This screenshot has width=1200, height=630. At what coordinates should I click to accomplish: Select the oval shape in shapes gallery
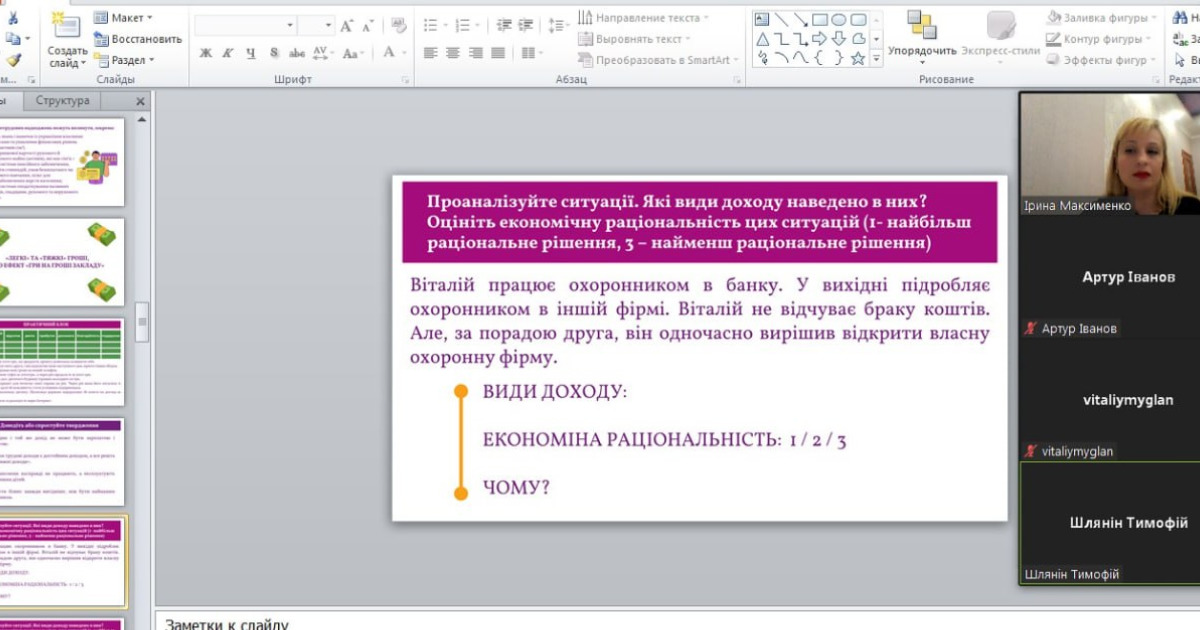tap(838, 18)
